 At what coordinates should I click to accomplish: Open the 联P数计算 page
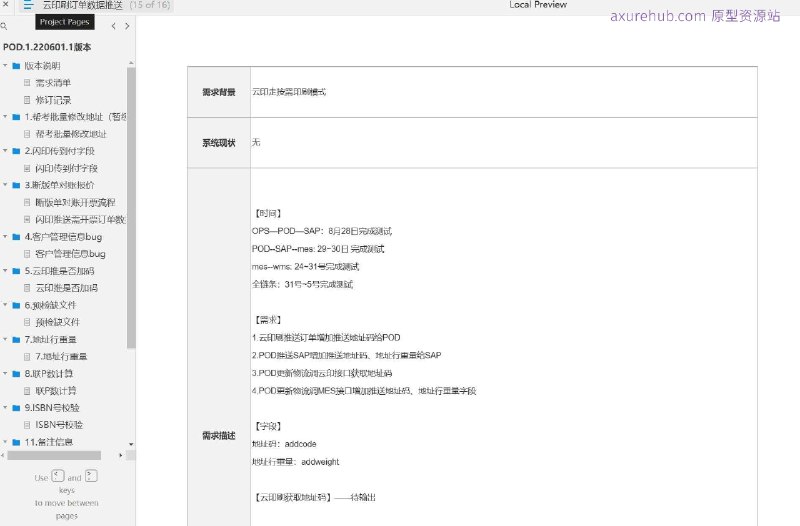pos(56,390)
